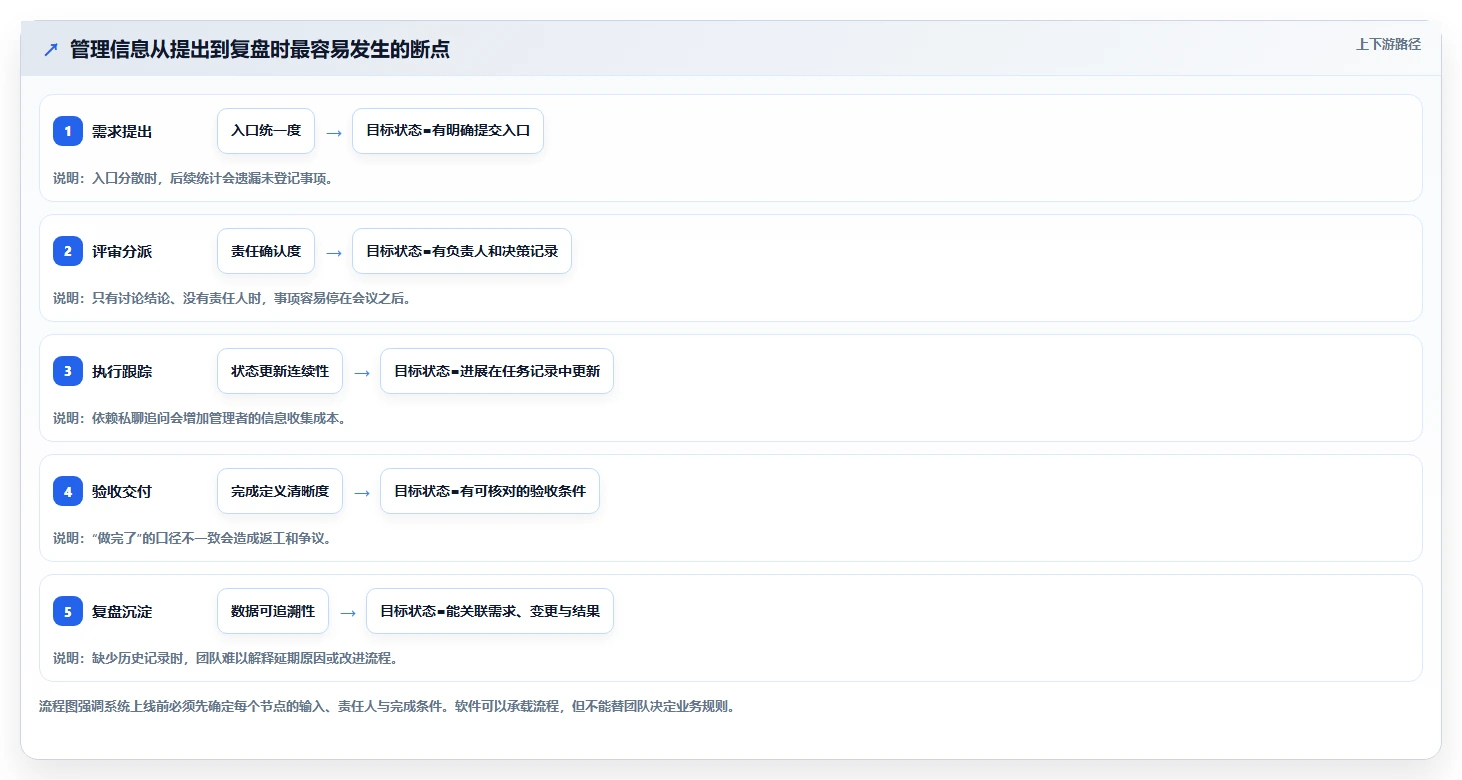The width and height of the screenshot is (1462, 780).
Task: Select the step 5 number badge
Action: pyautogui.click(x=68, y=611)
